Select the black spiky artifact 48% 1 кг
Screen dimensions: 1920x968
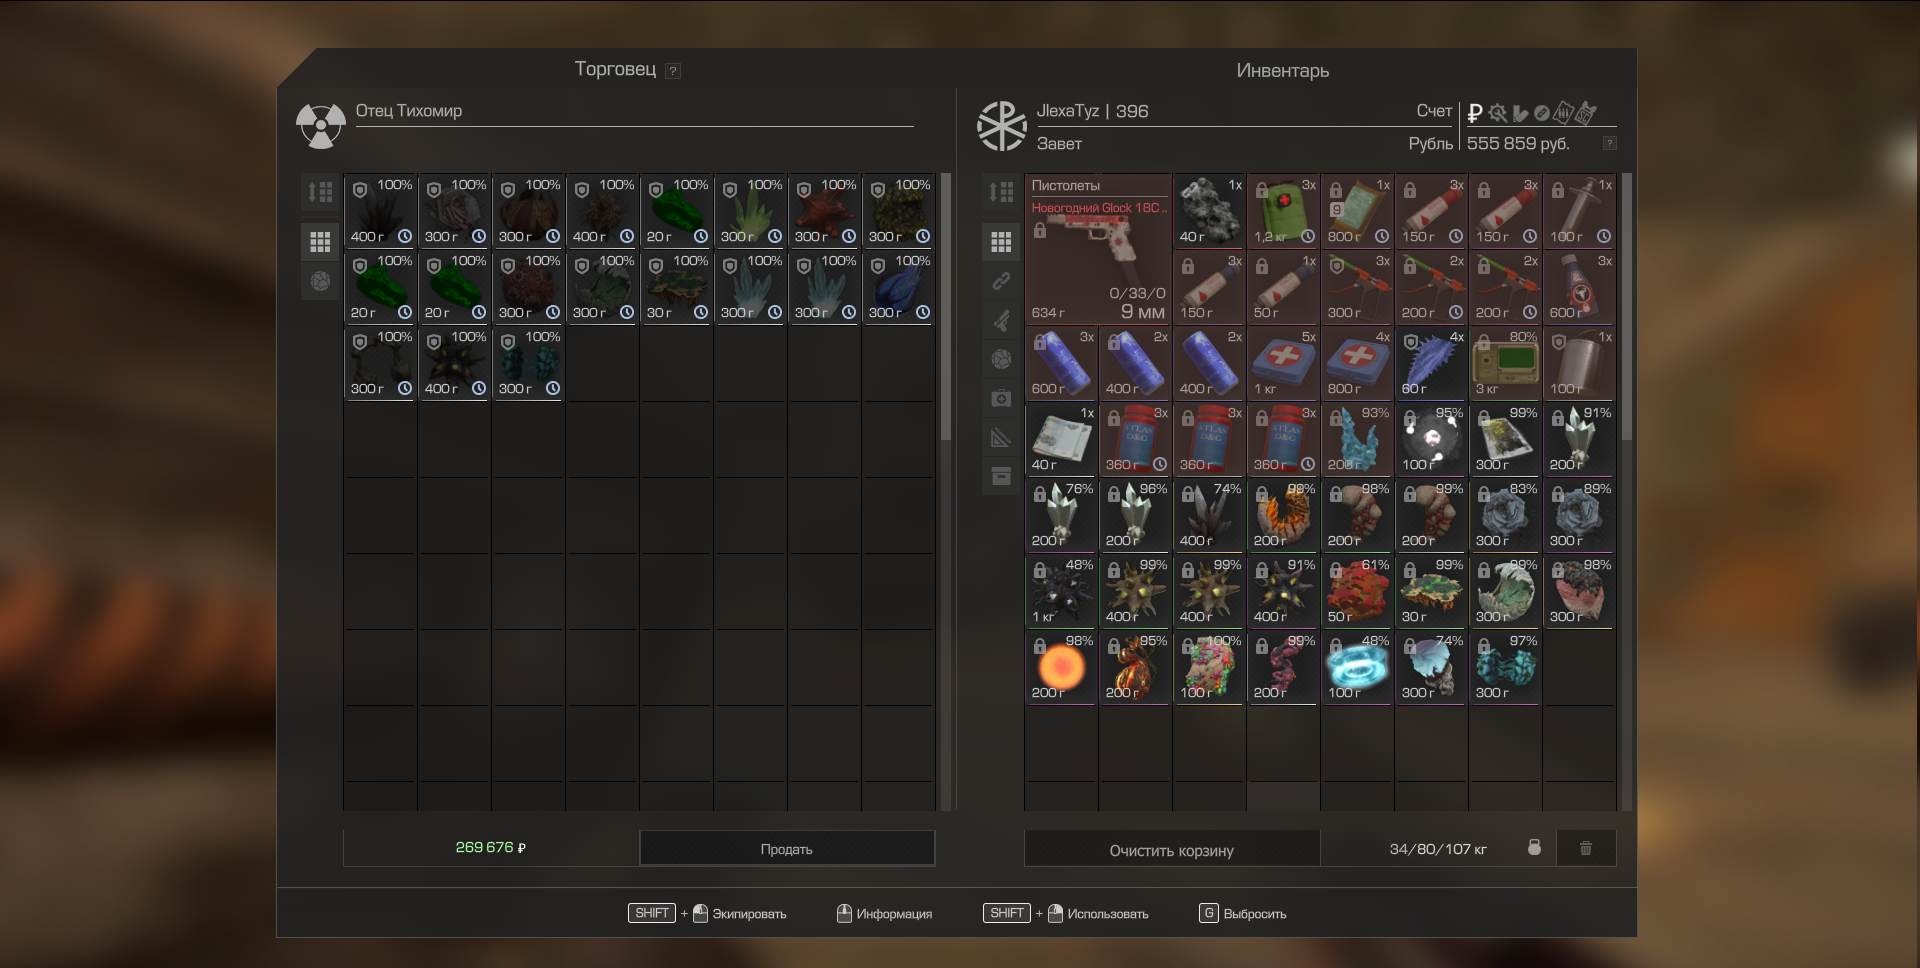point(1061,591)
